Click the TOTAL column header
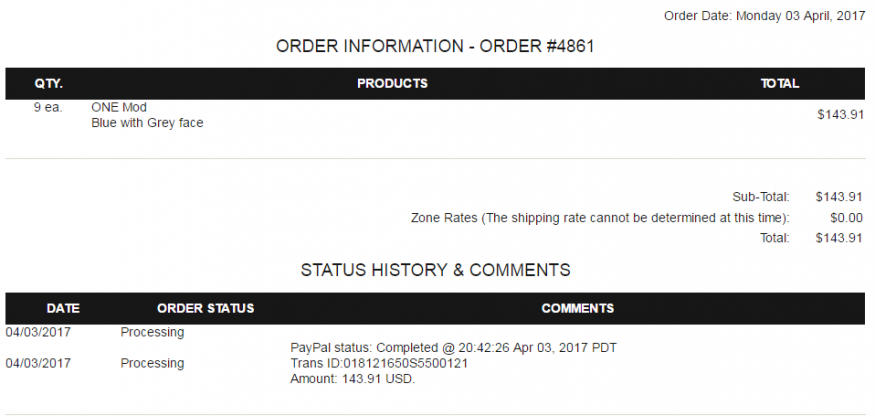Screen dimensions: 875x416 pos(779,84)
